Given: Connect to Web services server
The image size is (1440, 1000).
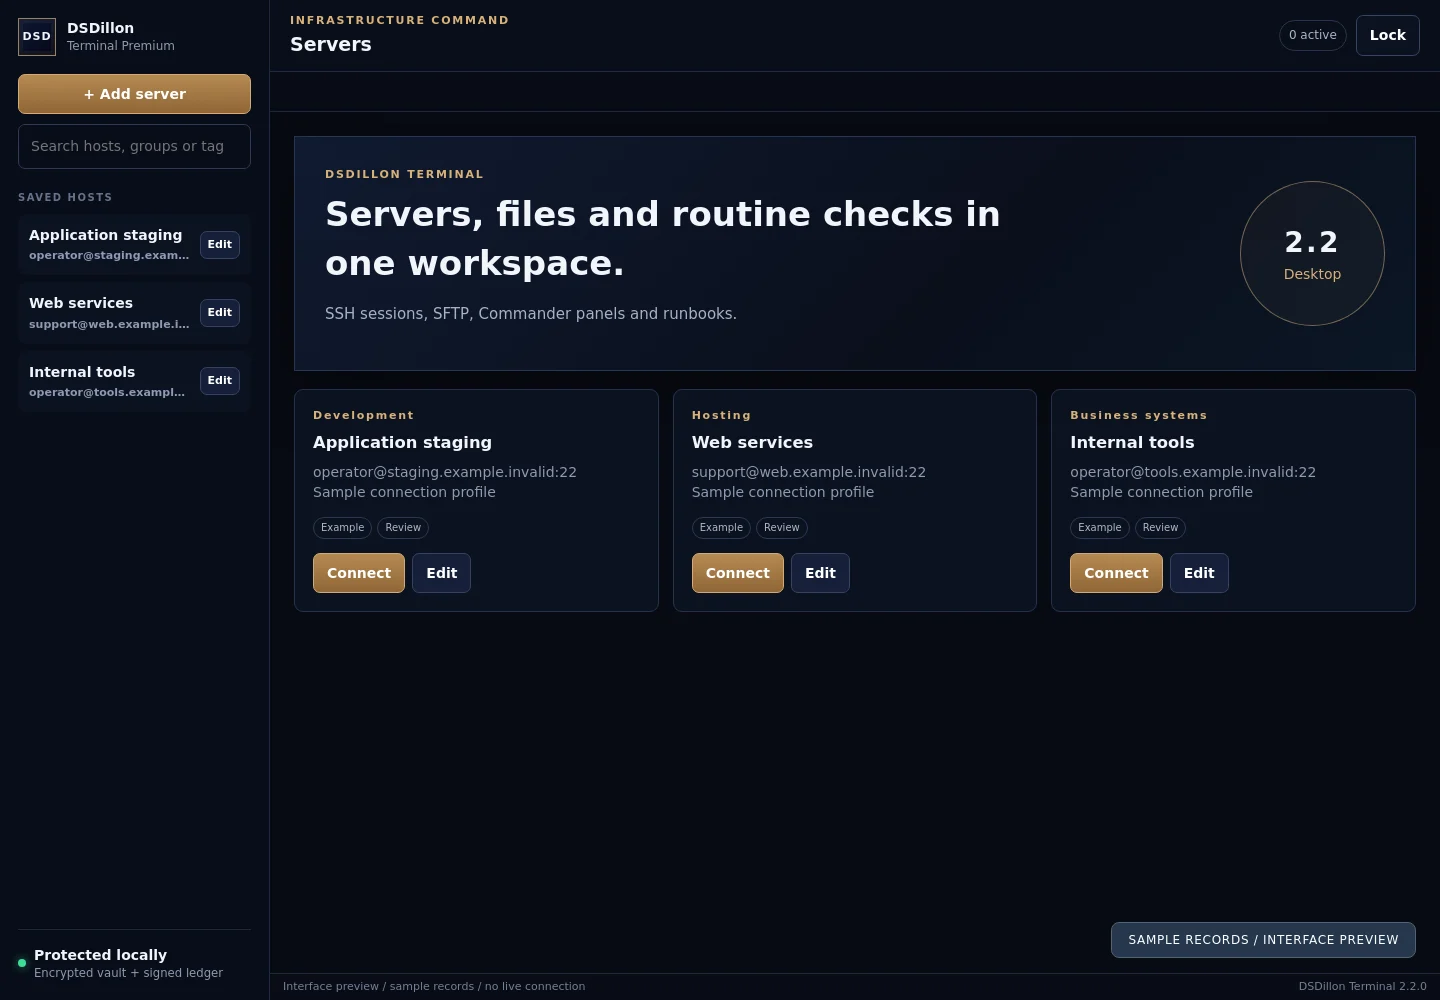Looking at the screenshot, I should pyautogui.click(x=738, y=573).
